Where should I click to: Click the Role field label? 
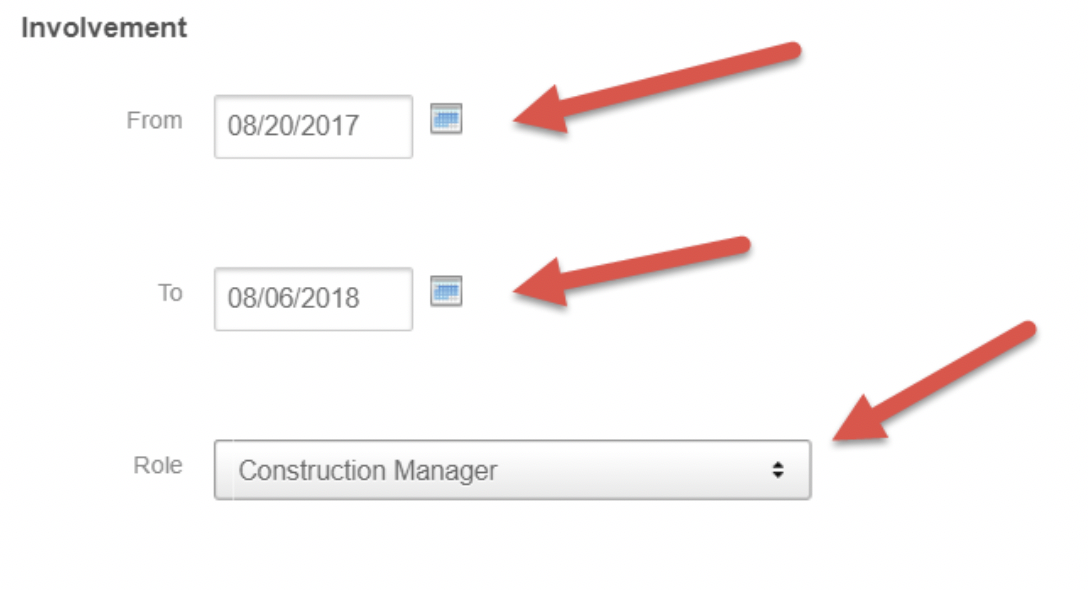pyautogui.click(x=158, y=465)
